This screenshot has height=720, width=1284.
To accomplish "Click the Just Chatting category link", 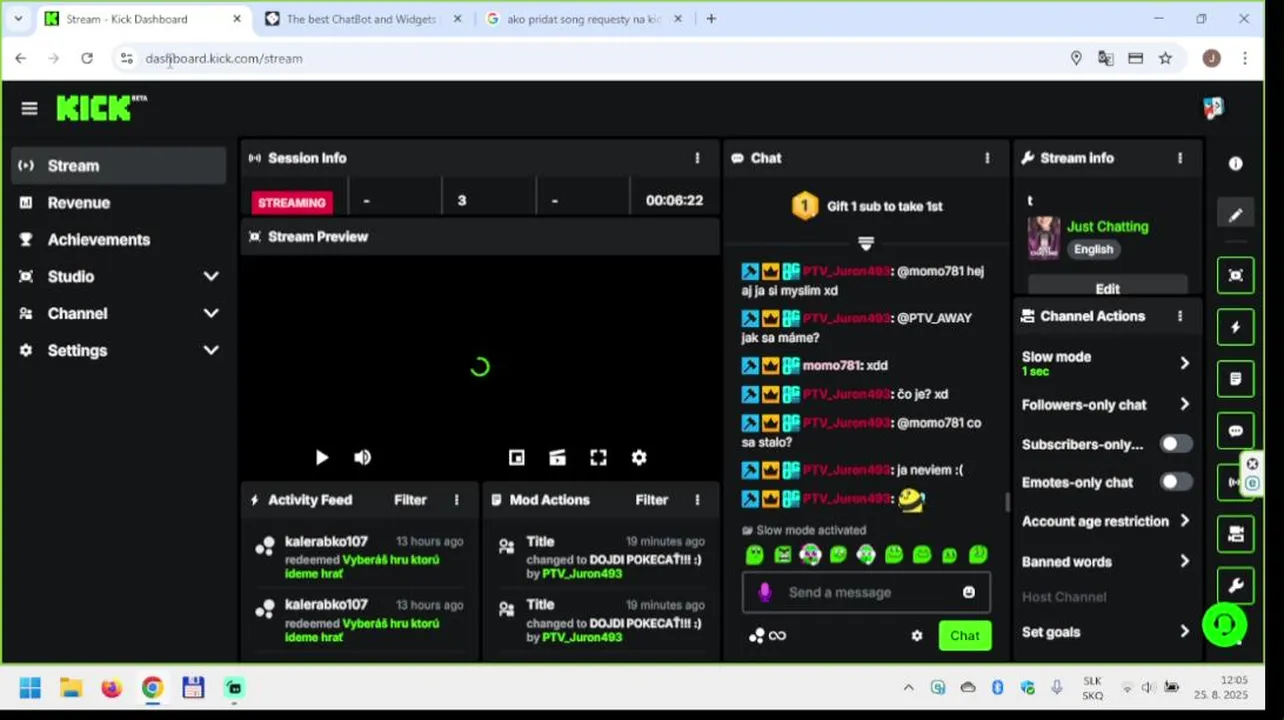I will tap(1108, 227).
